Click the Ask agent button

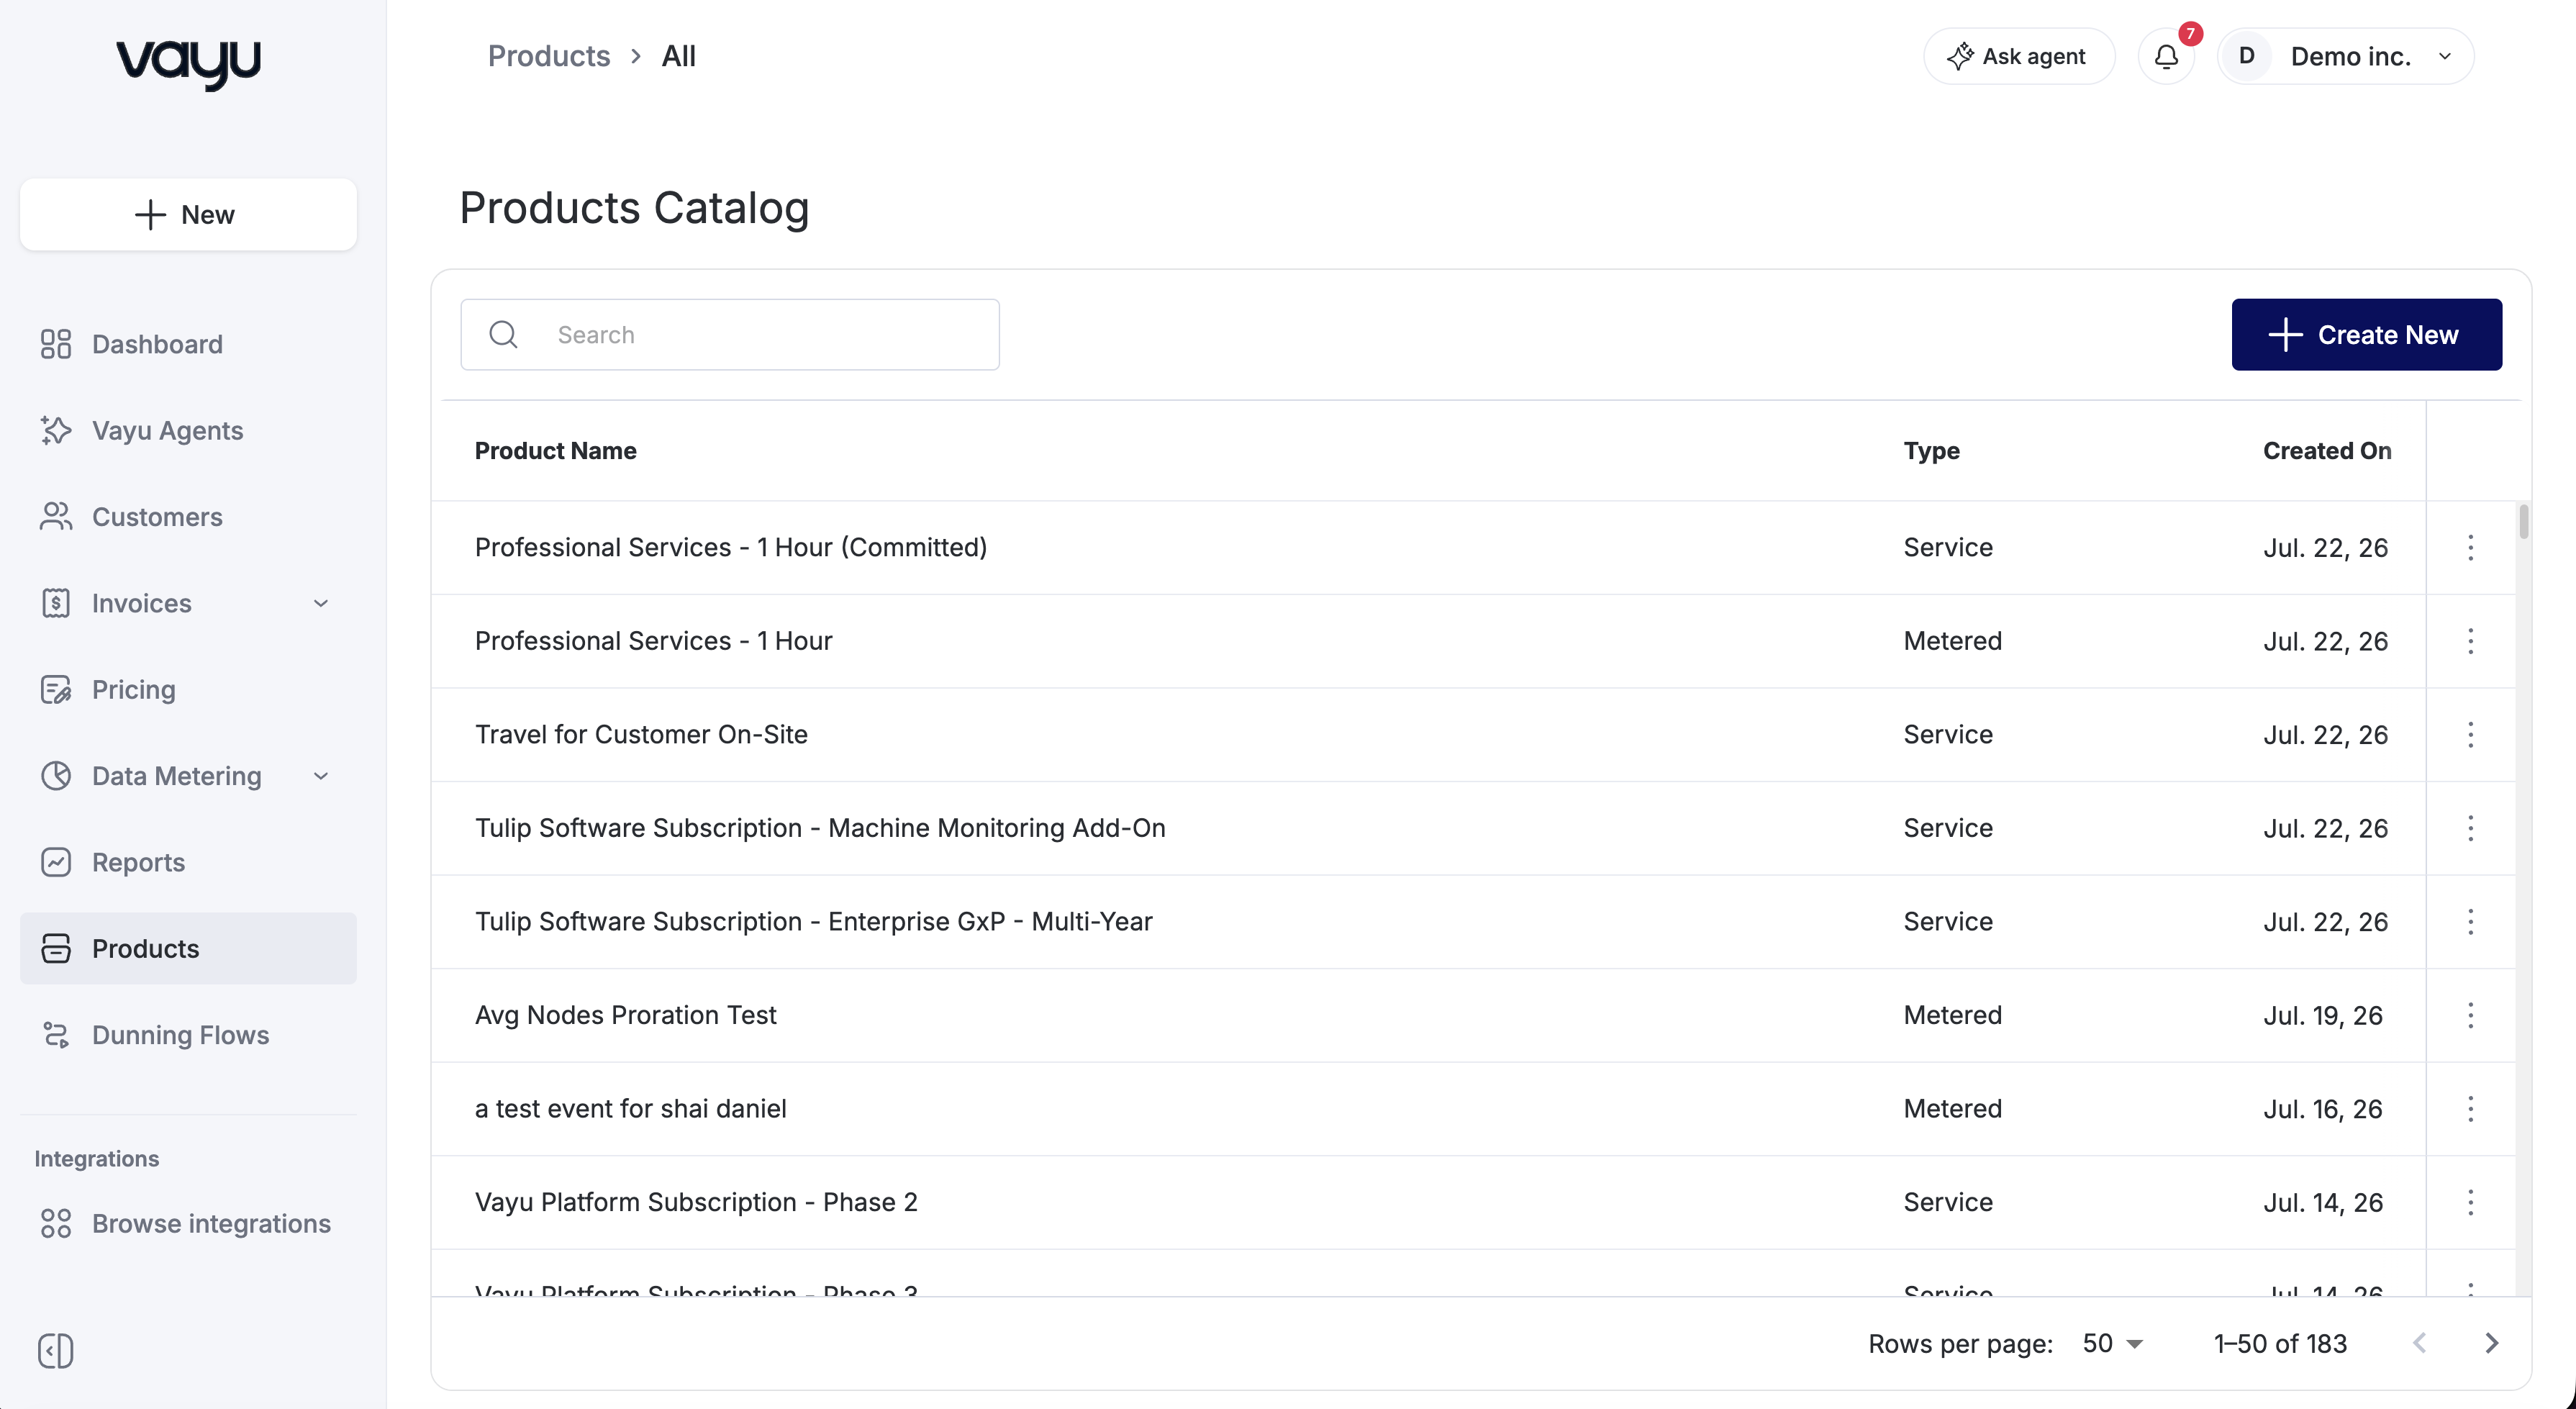pyautogui.click(x=2019, y=56)
